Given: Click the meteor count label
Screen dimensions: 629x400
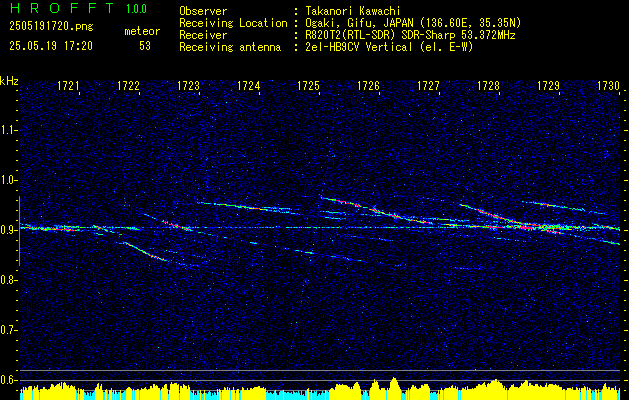Looking at the screenshot, I should tap(142, 31).
